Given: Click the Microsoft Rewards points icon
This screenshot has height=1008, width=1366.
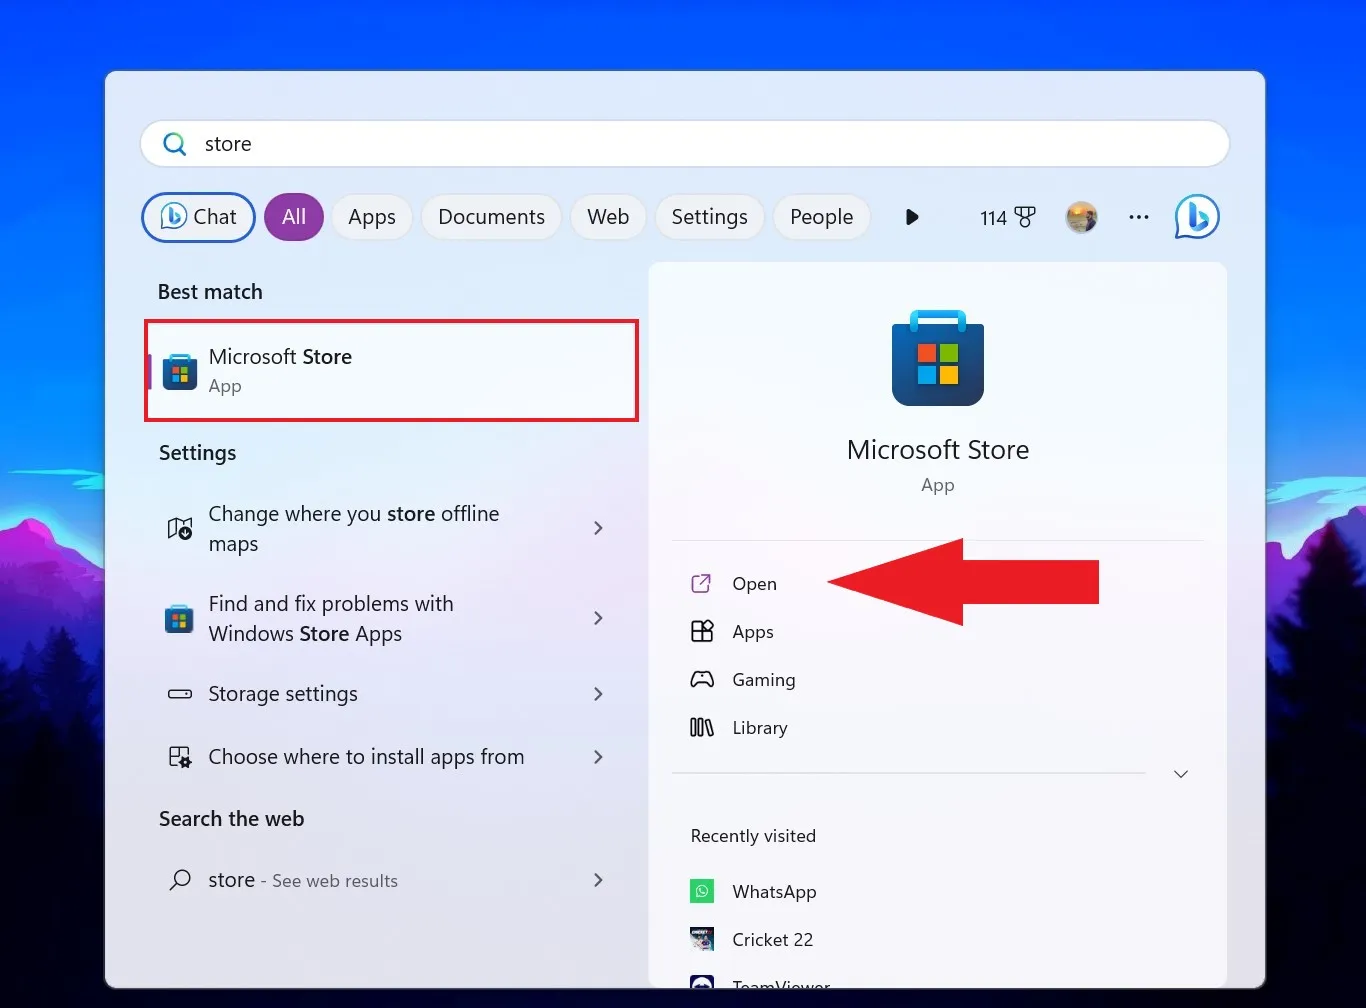Looking at the screenshot, I should (1007, 217).
